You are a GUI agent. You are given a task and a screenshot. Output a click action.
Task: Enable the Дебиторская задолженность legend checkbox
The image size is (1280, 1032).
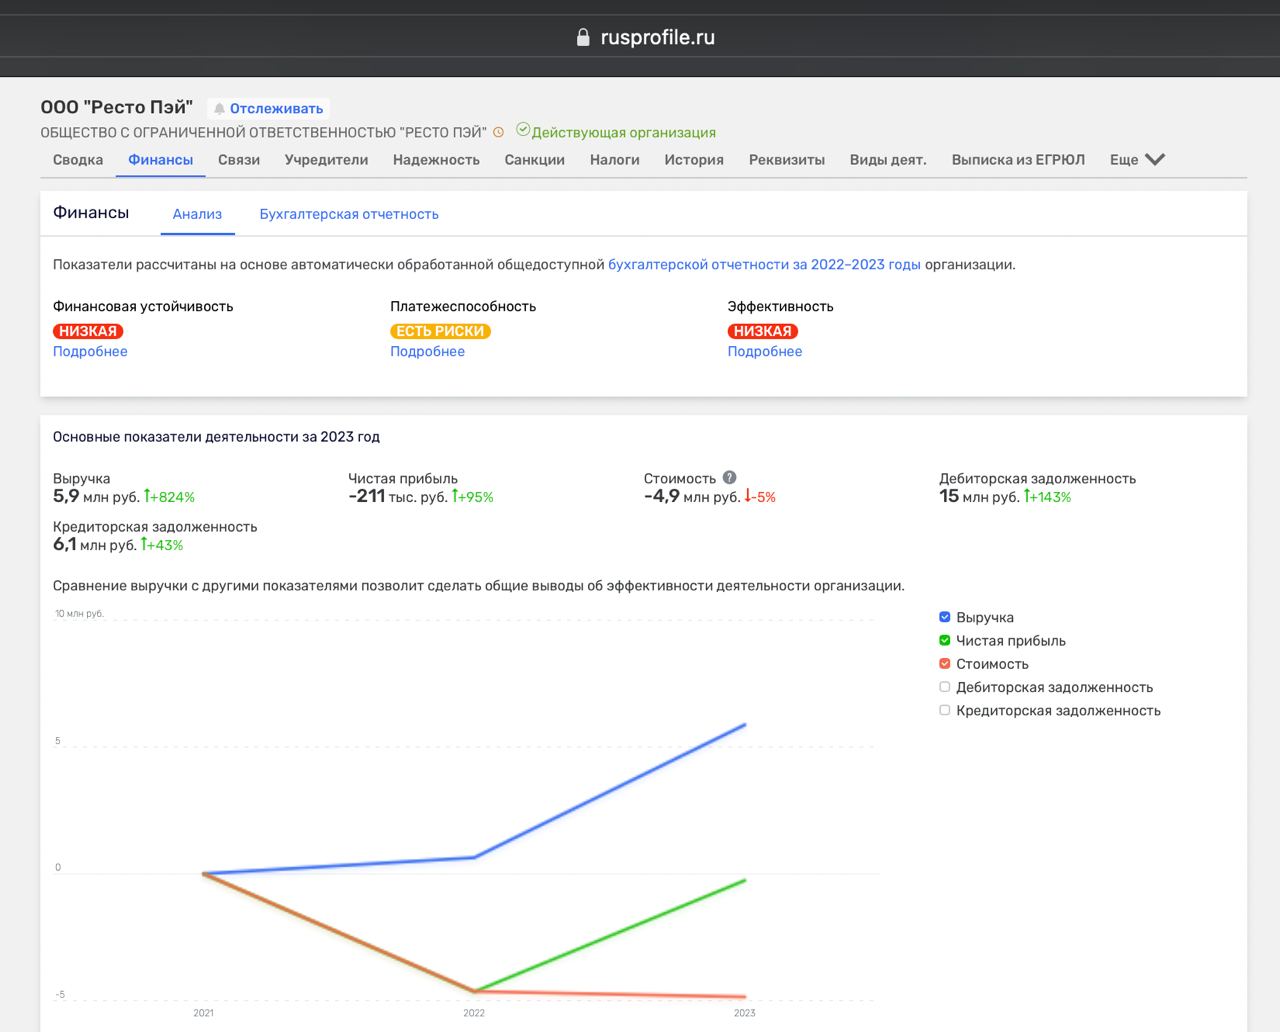945,686
